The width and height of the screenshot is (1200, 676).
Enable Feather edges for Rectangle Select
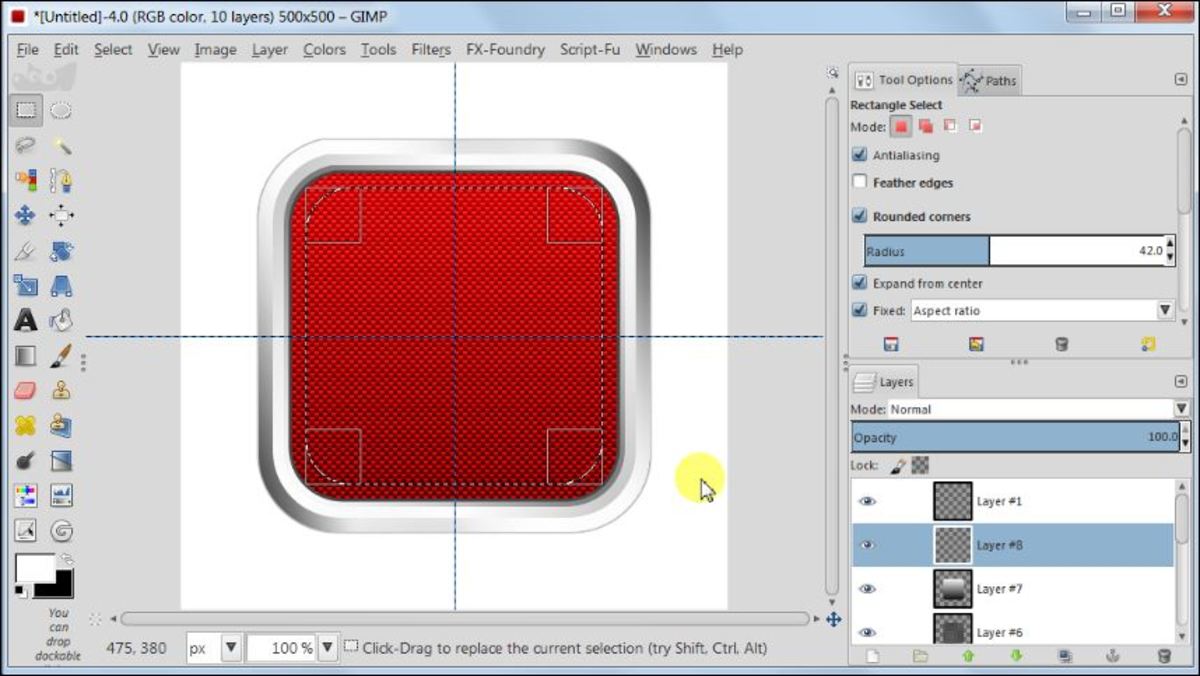(860, 183)
